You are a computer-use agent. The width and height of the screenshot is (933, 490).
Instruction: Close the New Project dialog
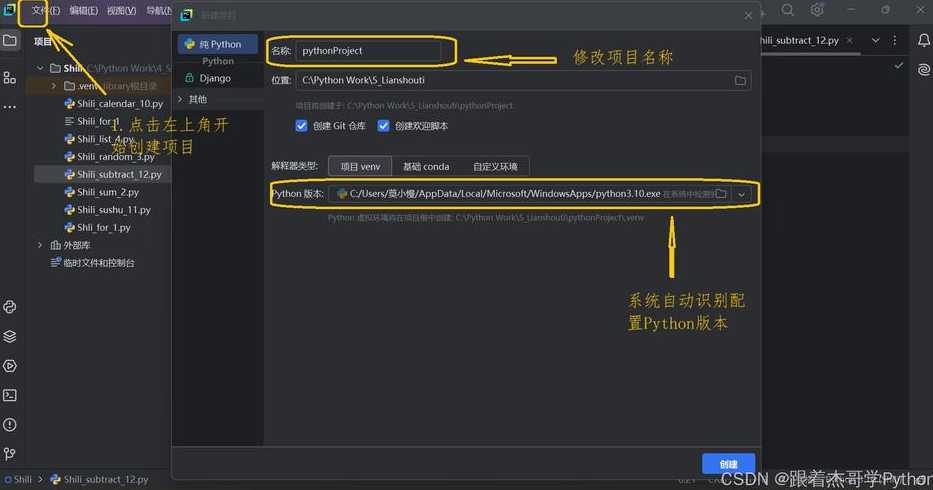(748, 16)
